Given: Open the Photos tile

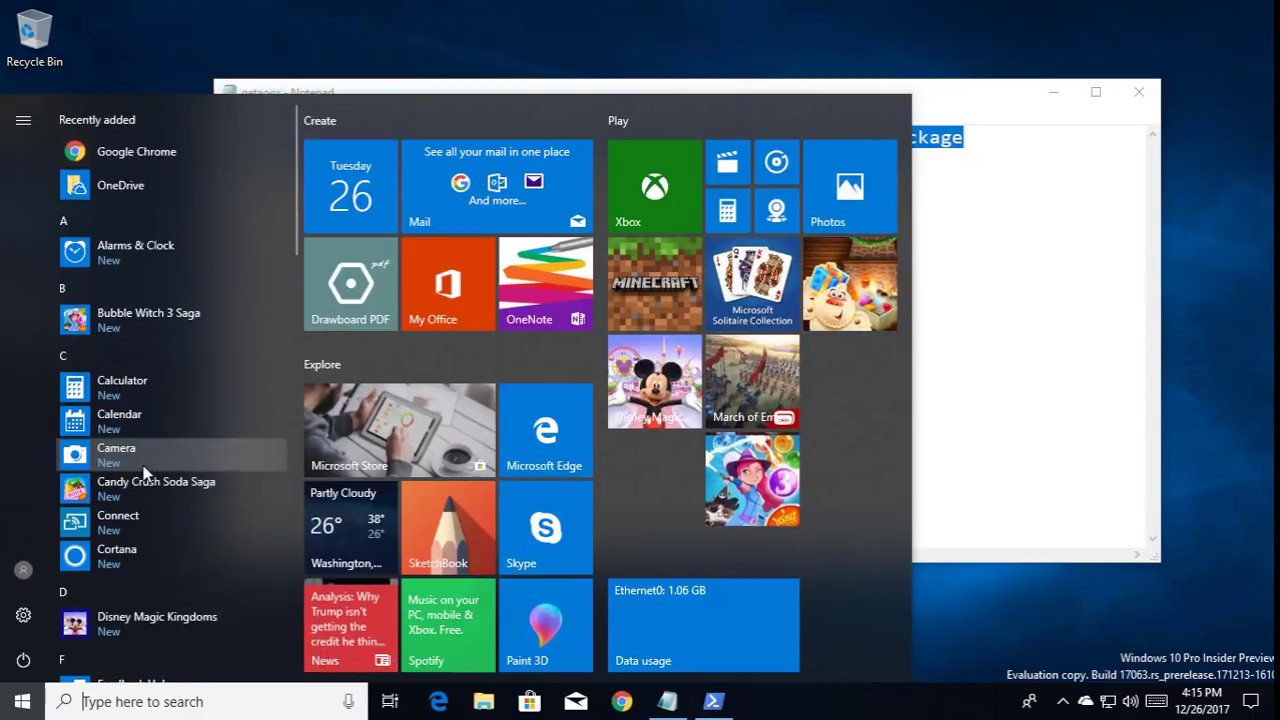Looking at the screenshot, I should tap(850, 186).
